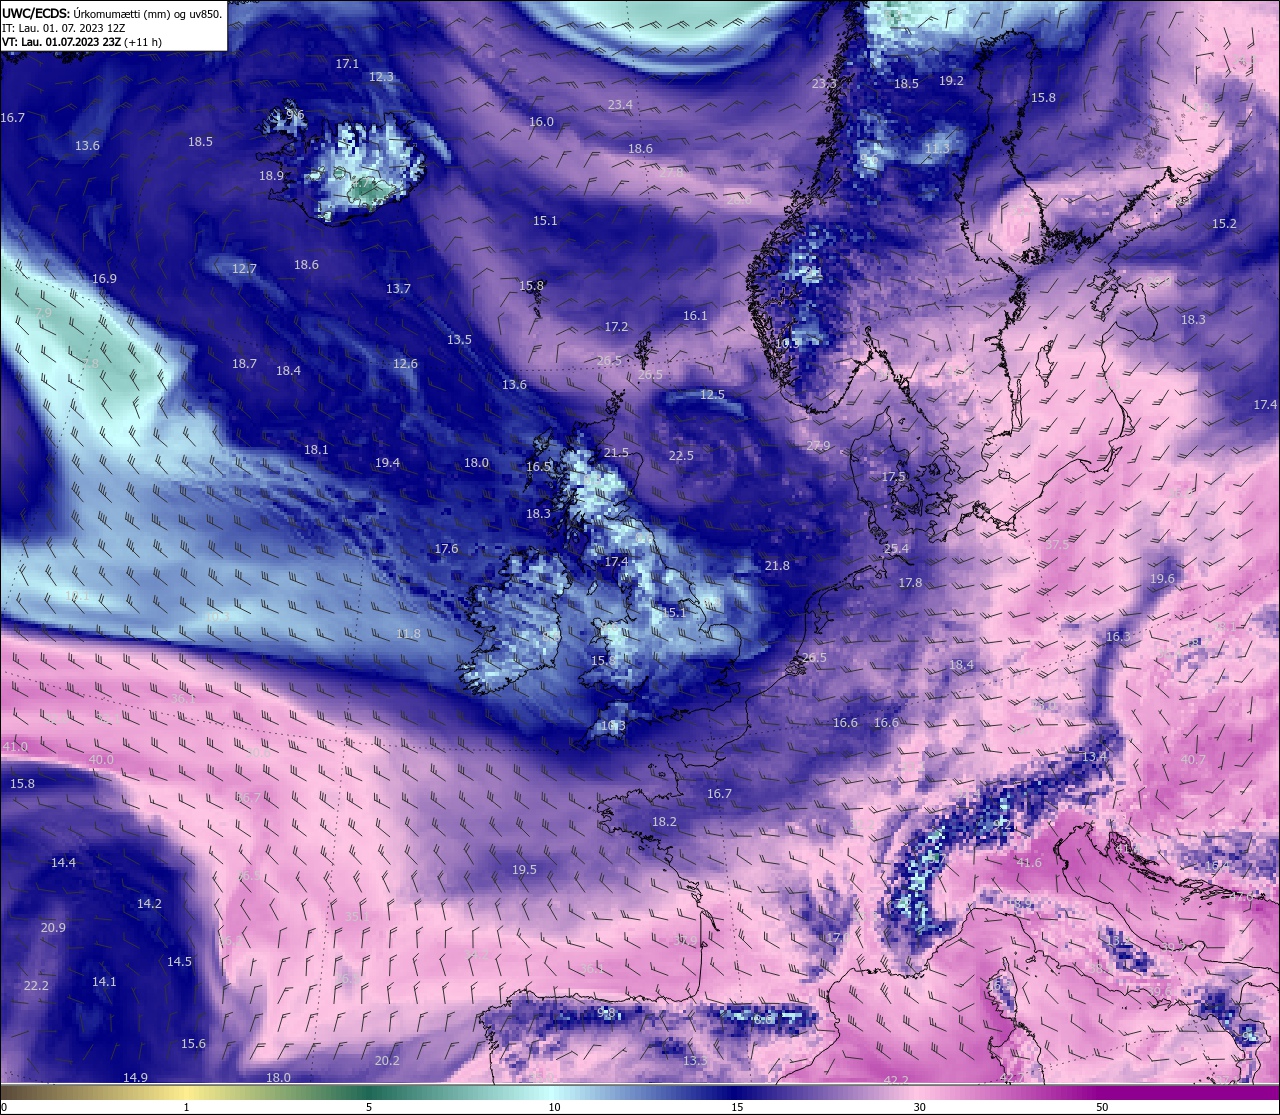Image resolution: width=1280 pixels, height=1115 pixels.
Task: Click the 14.5 value label
Action: pos(179,962)
